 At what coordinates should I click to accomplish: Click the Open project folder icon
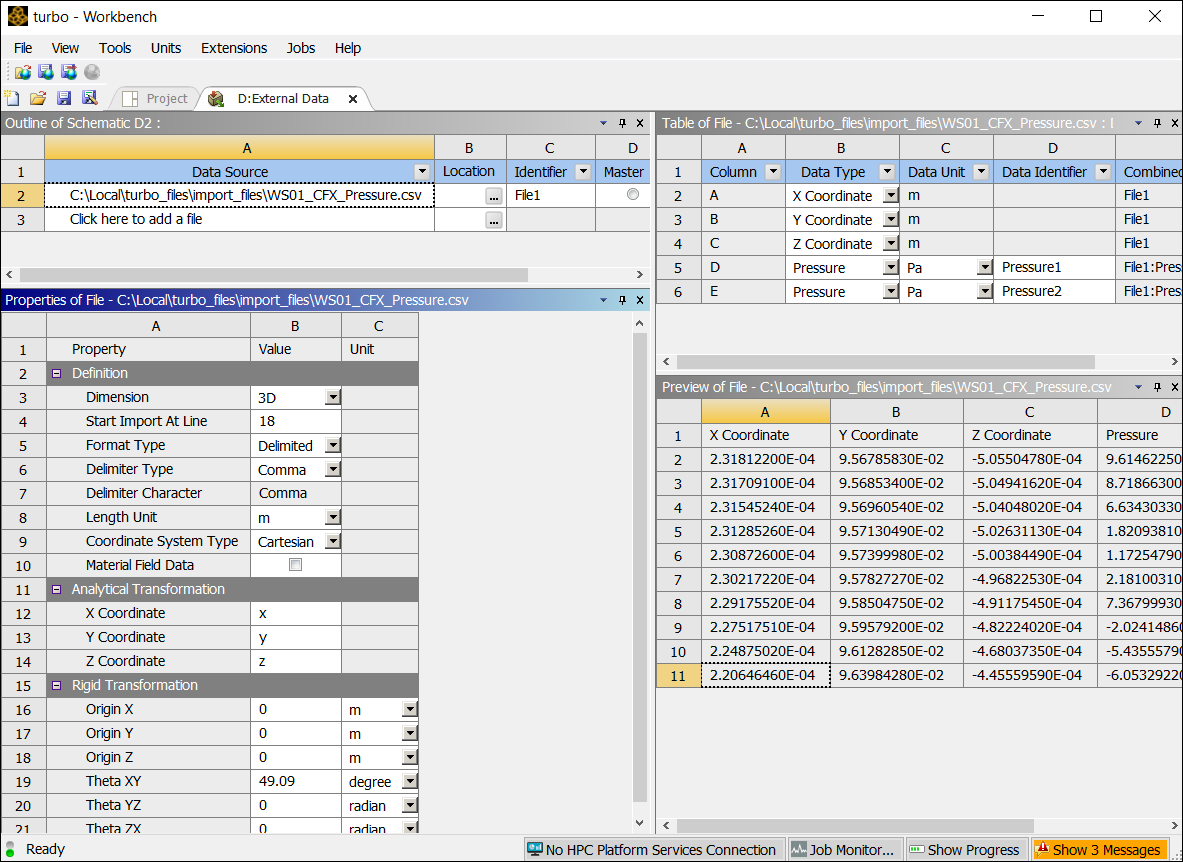tap(38, 98)
